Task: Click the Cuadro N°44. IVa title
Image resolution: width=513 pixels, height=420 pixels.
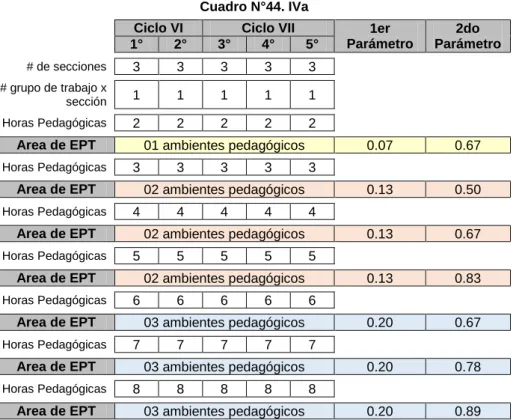Action: click(x=254, y=7)
